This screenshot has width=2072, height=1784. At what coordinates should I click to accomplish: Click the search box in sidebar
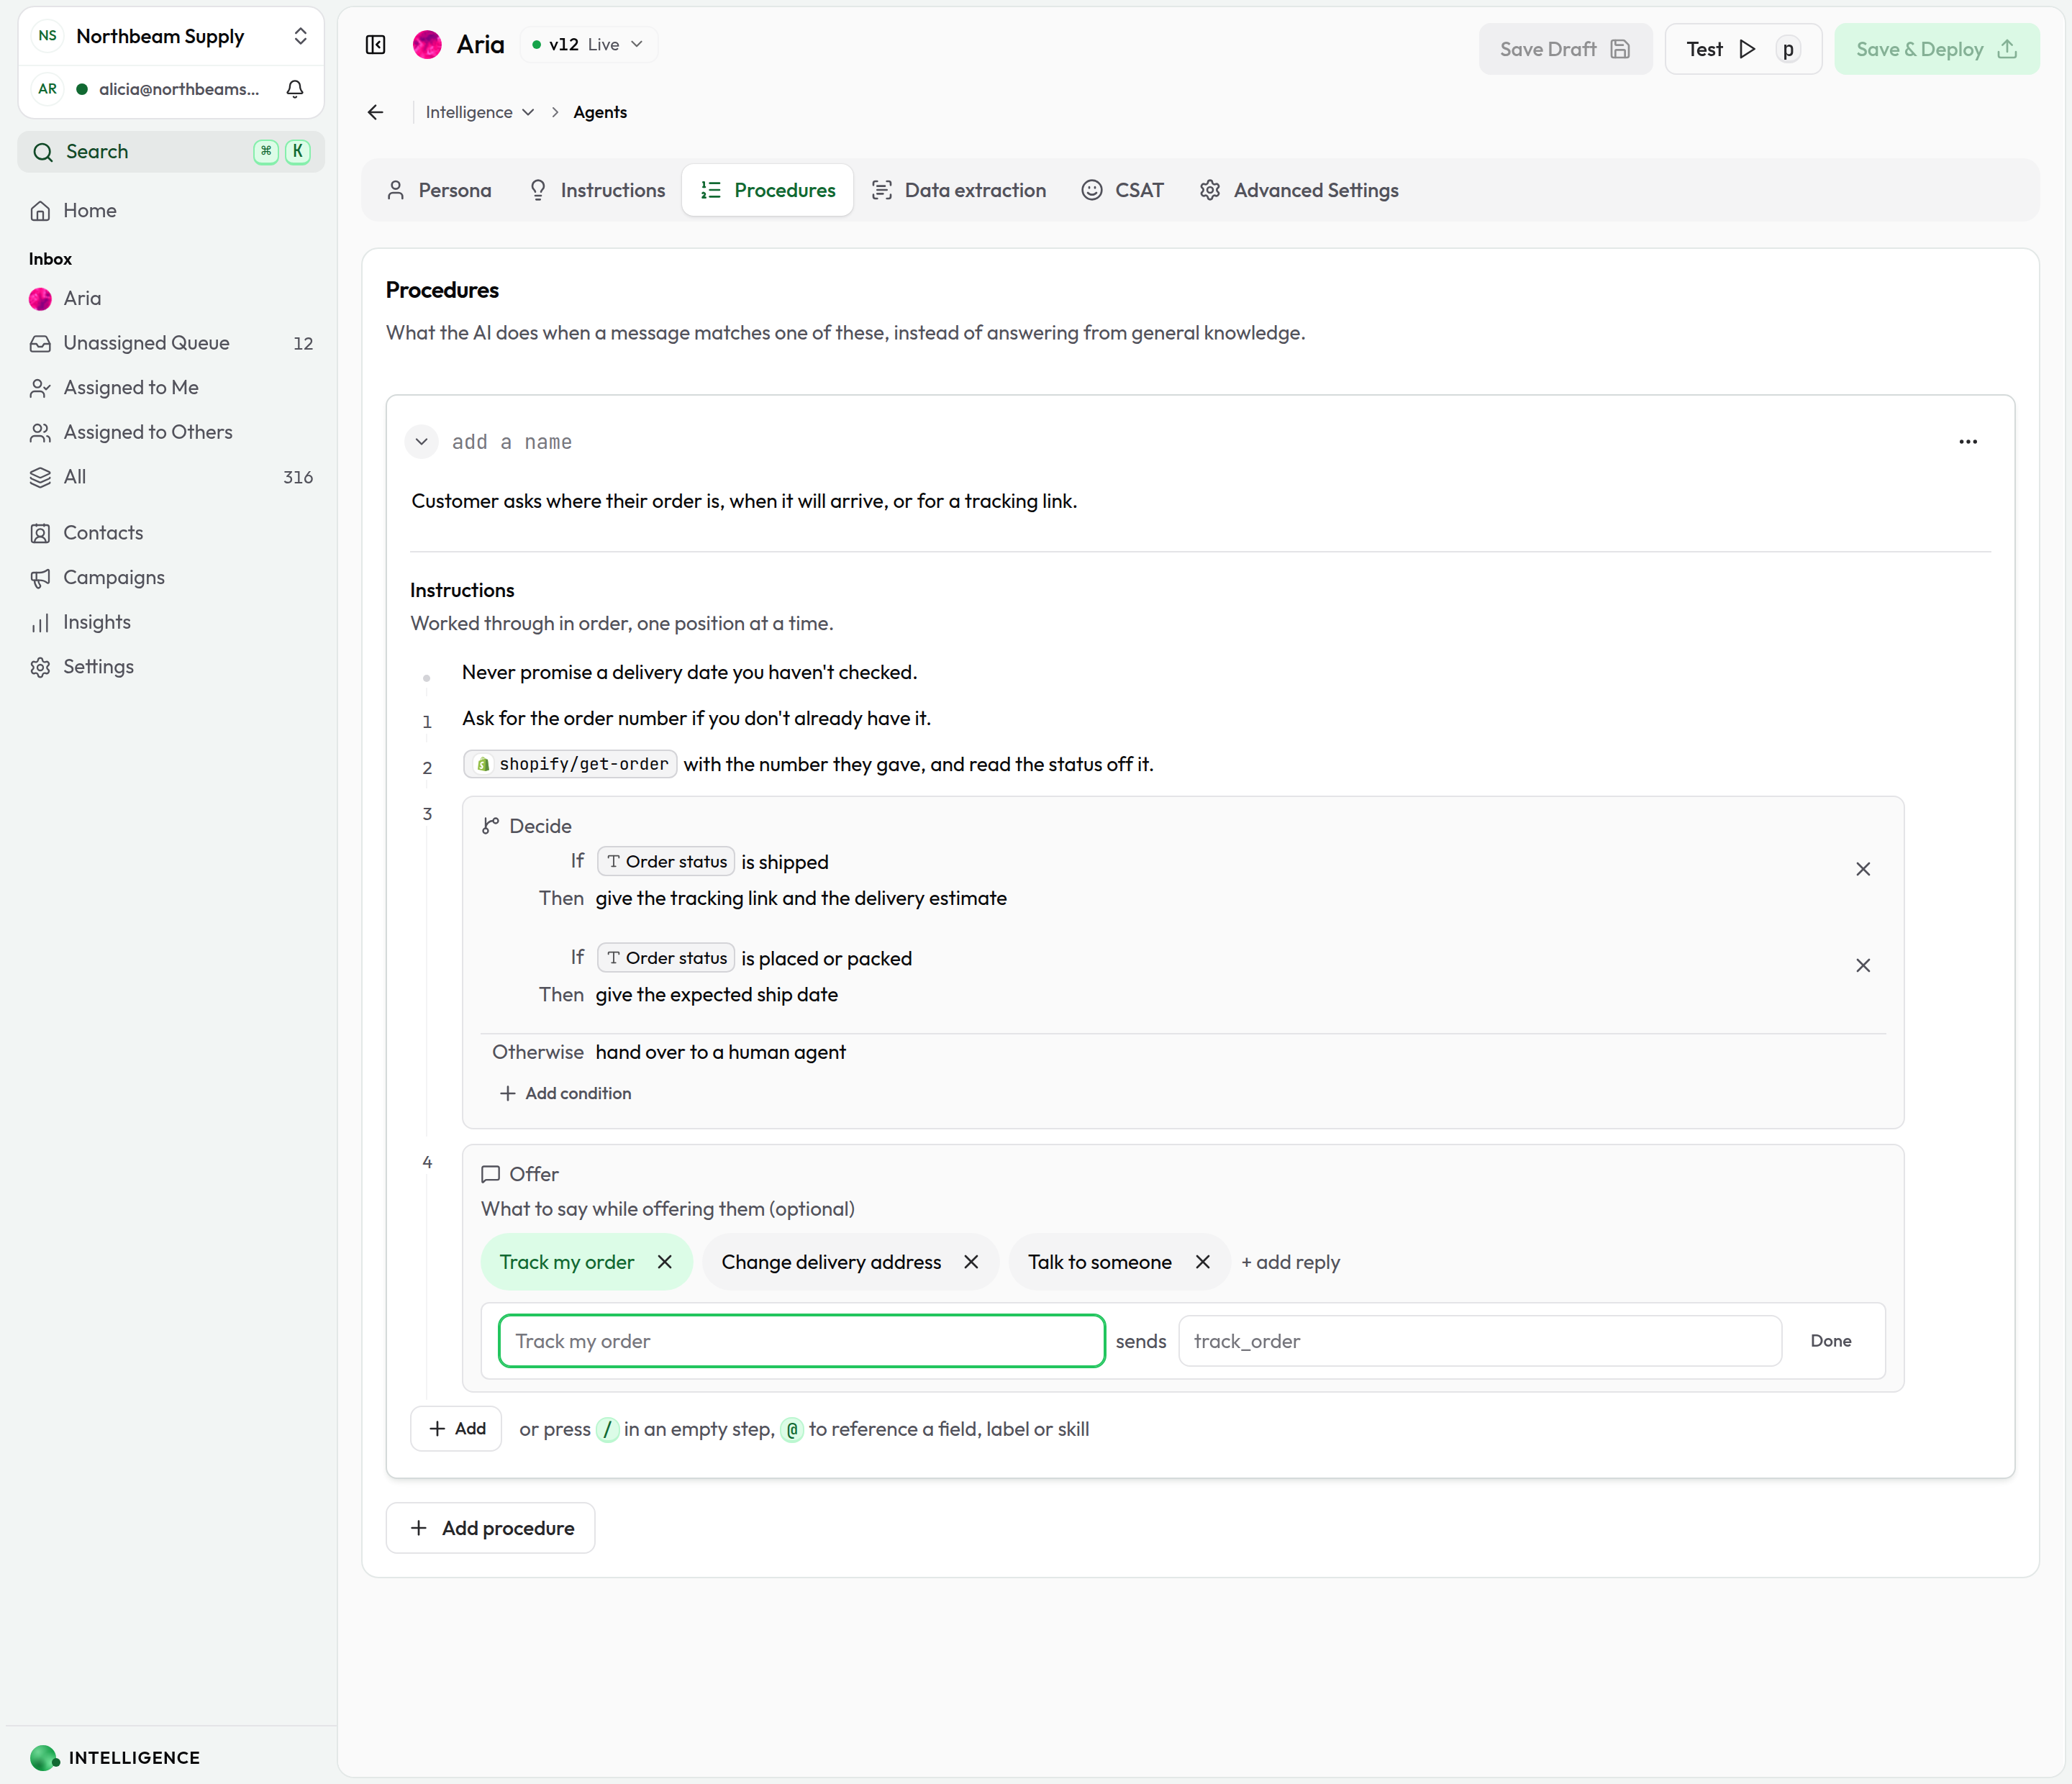coord(171,152)
